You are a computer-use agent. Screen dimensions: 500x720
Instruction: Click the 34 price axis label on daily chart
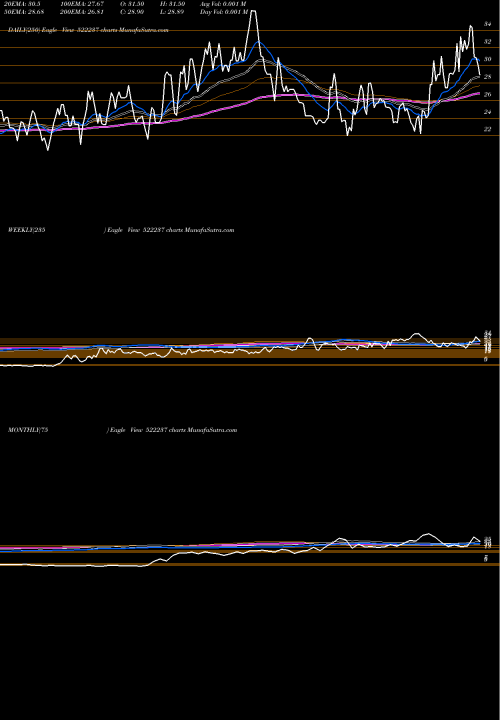tap(488, 24)
